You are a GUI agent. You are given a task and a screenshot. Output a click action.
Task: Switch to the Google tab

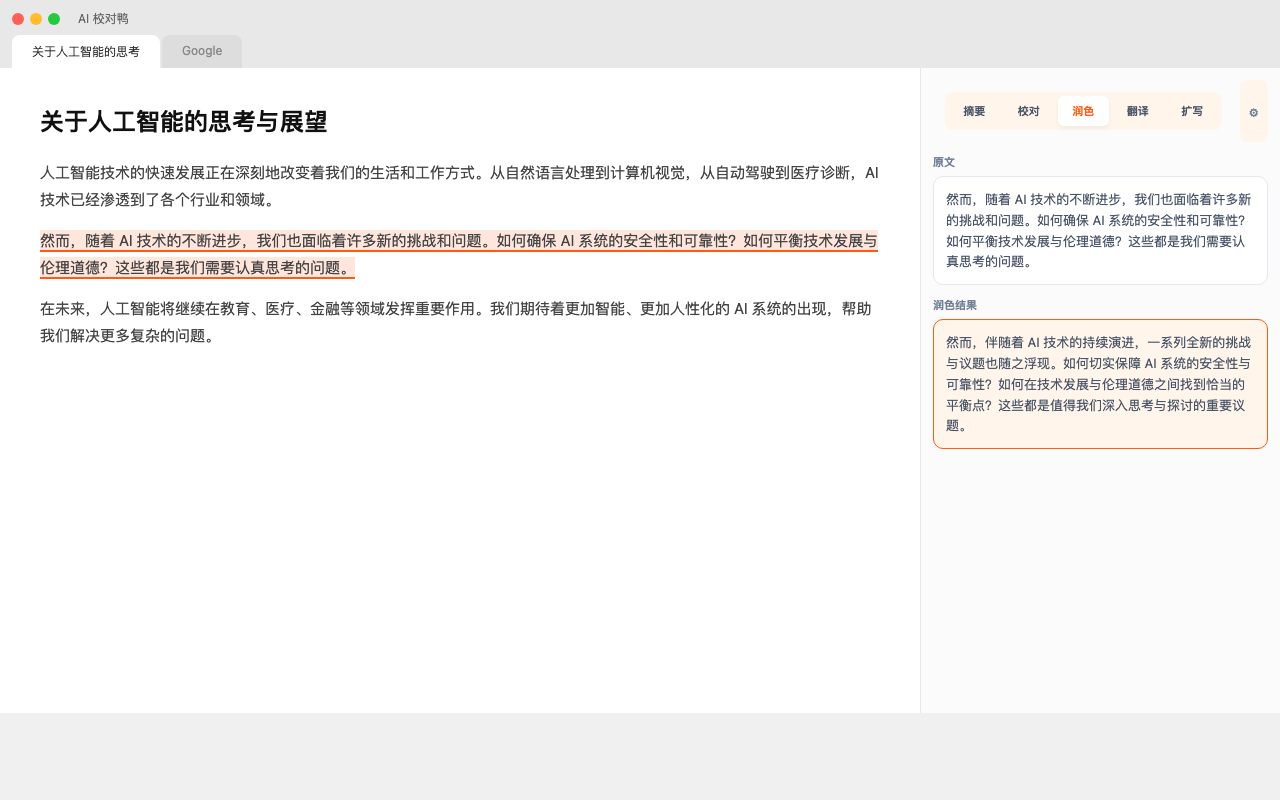pos(202,51)
